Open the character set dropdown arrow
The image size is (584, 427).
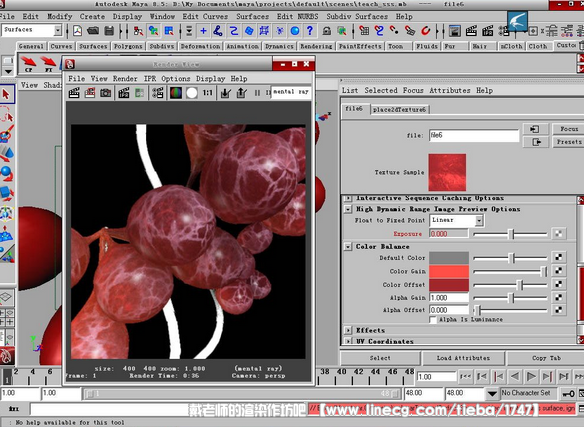(x=492, y=393)
